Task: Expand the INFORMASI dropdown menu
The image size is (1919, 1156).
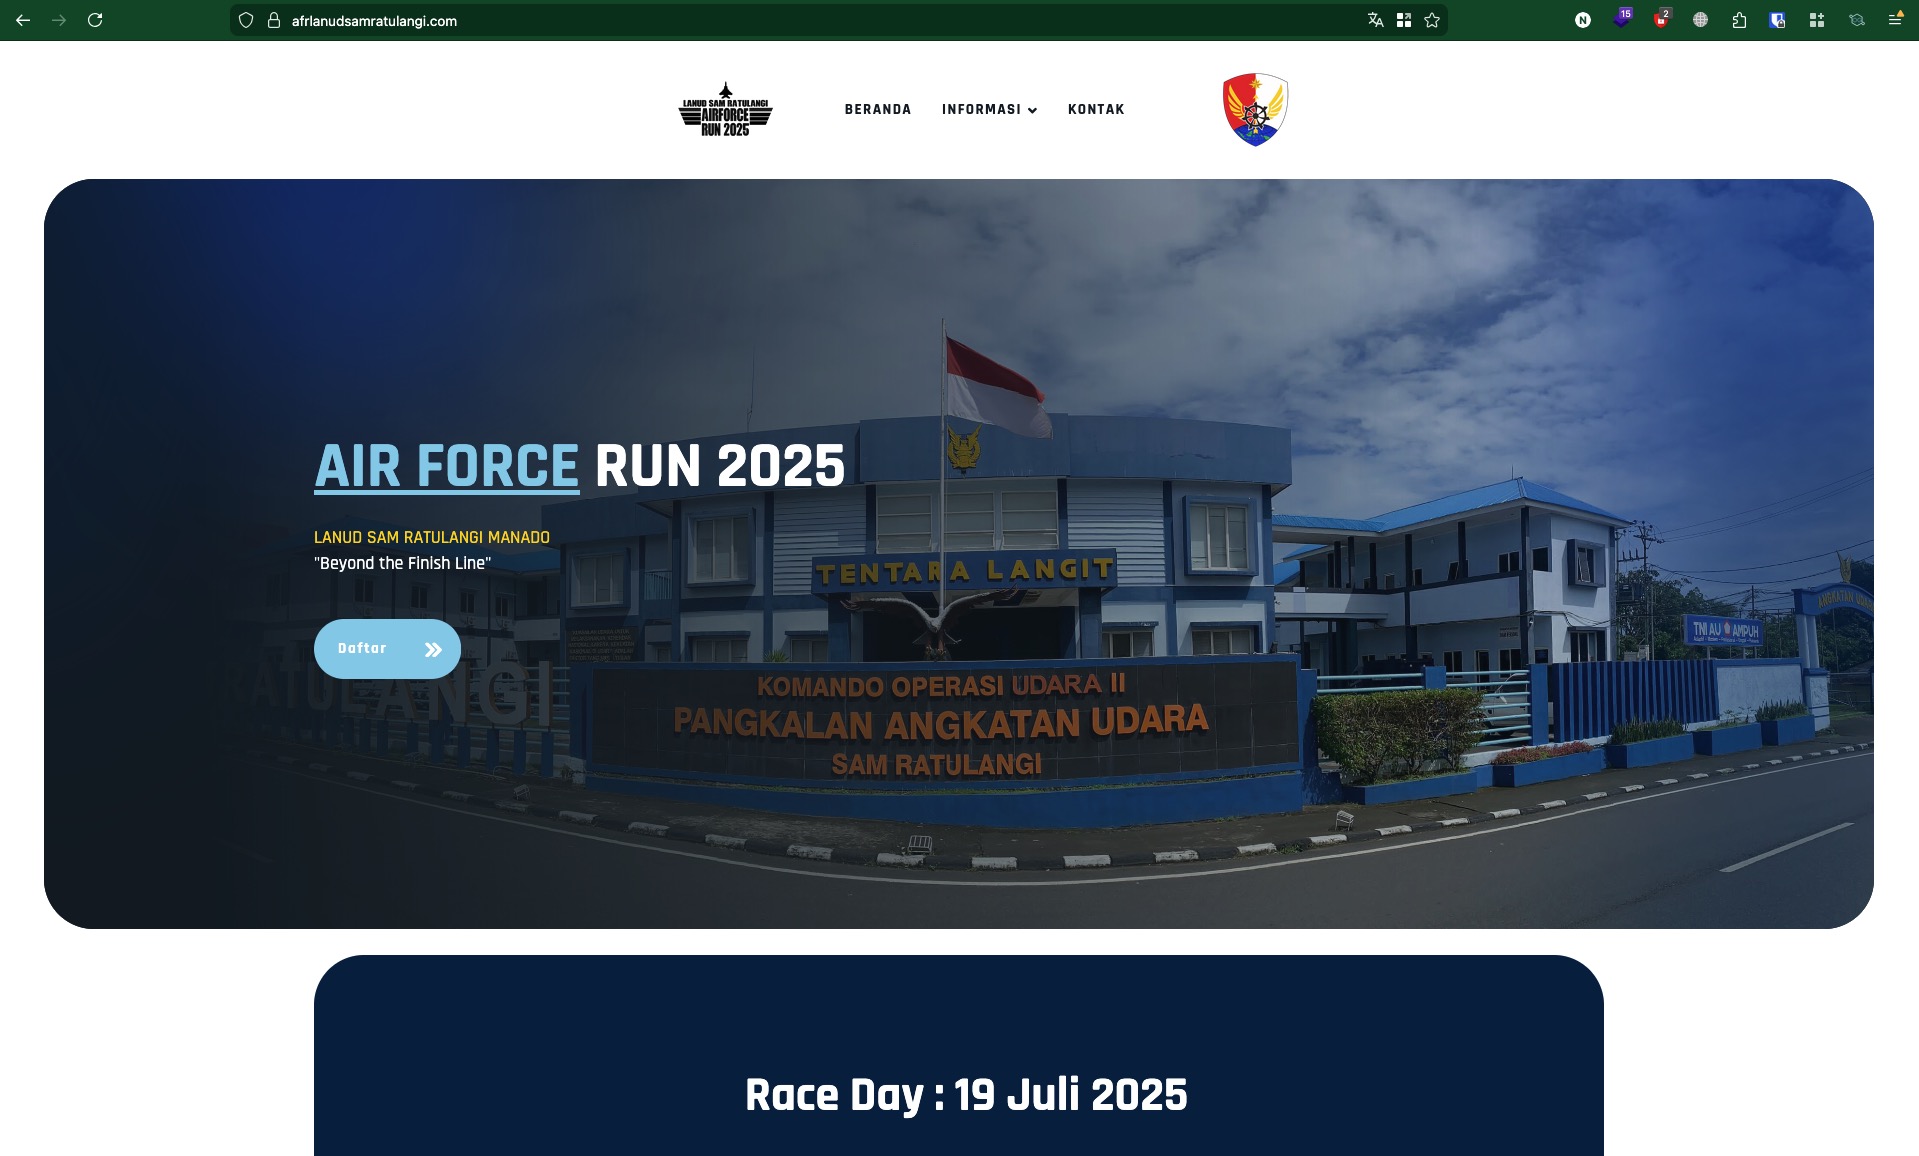Action: (989, 110)
